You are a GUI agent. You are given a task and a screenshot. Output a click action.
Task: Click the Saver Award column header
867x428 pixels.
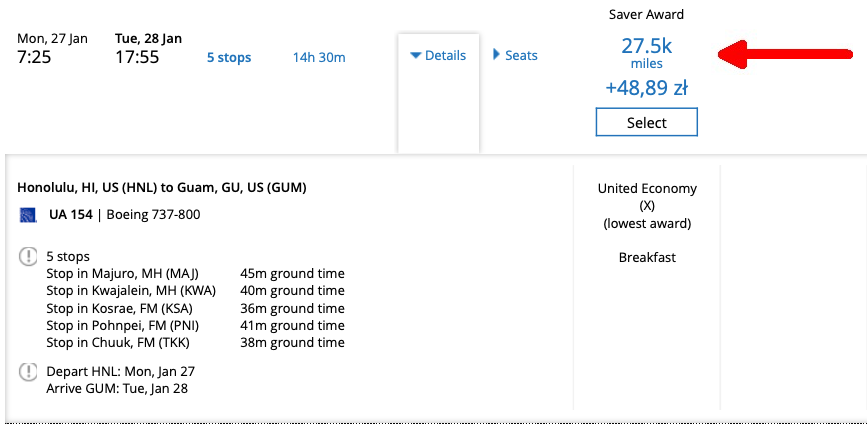point(646,15)
